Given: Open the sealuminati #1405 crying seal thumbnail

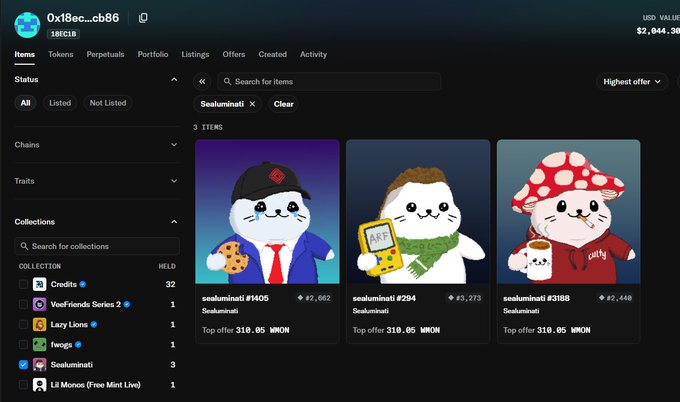Looking at the screenshot, I should tap(267, 212).
